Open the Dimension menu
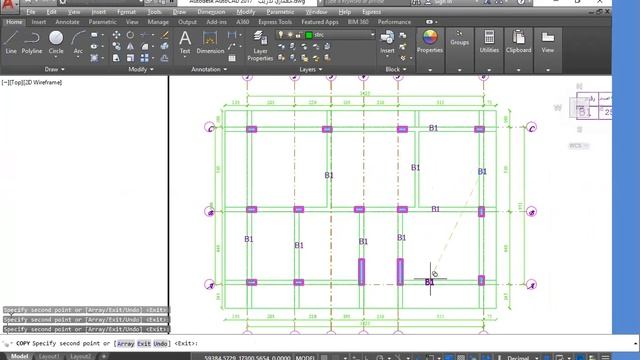 (211, 12)
